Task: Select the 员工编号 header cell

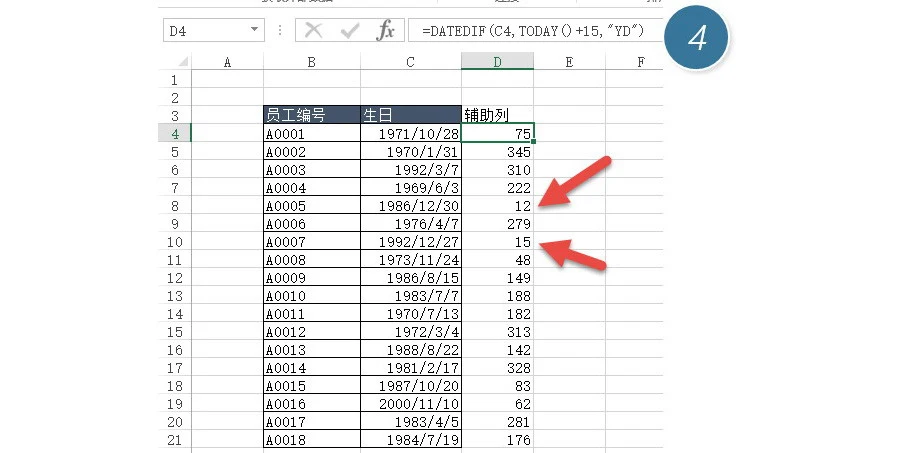Action: (311, 115)
